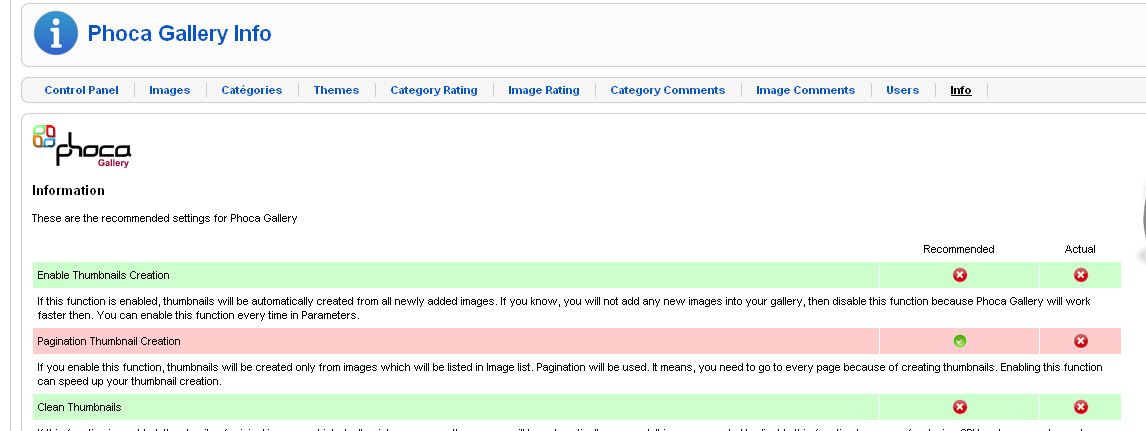Select the Info tab
This screenshot has height=431, width=1146.
[960, 90]
